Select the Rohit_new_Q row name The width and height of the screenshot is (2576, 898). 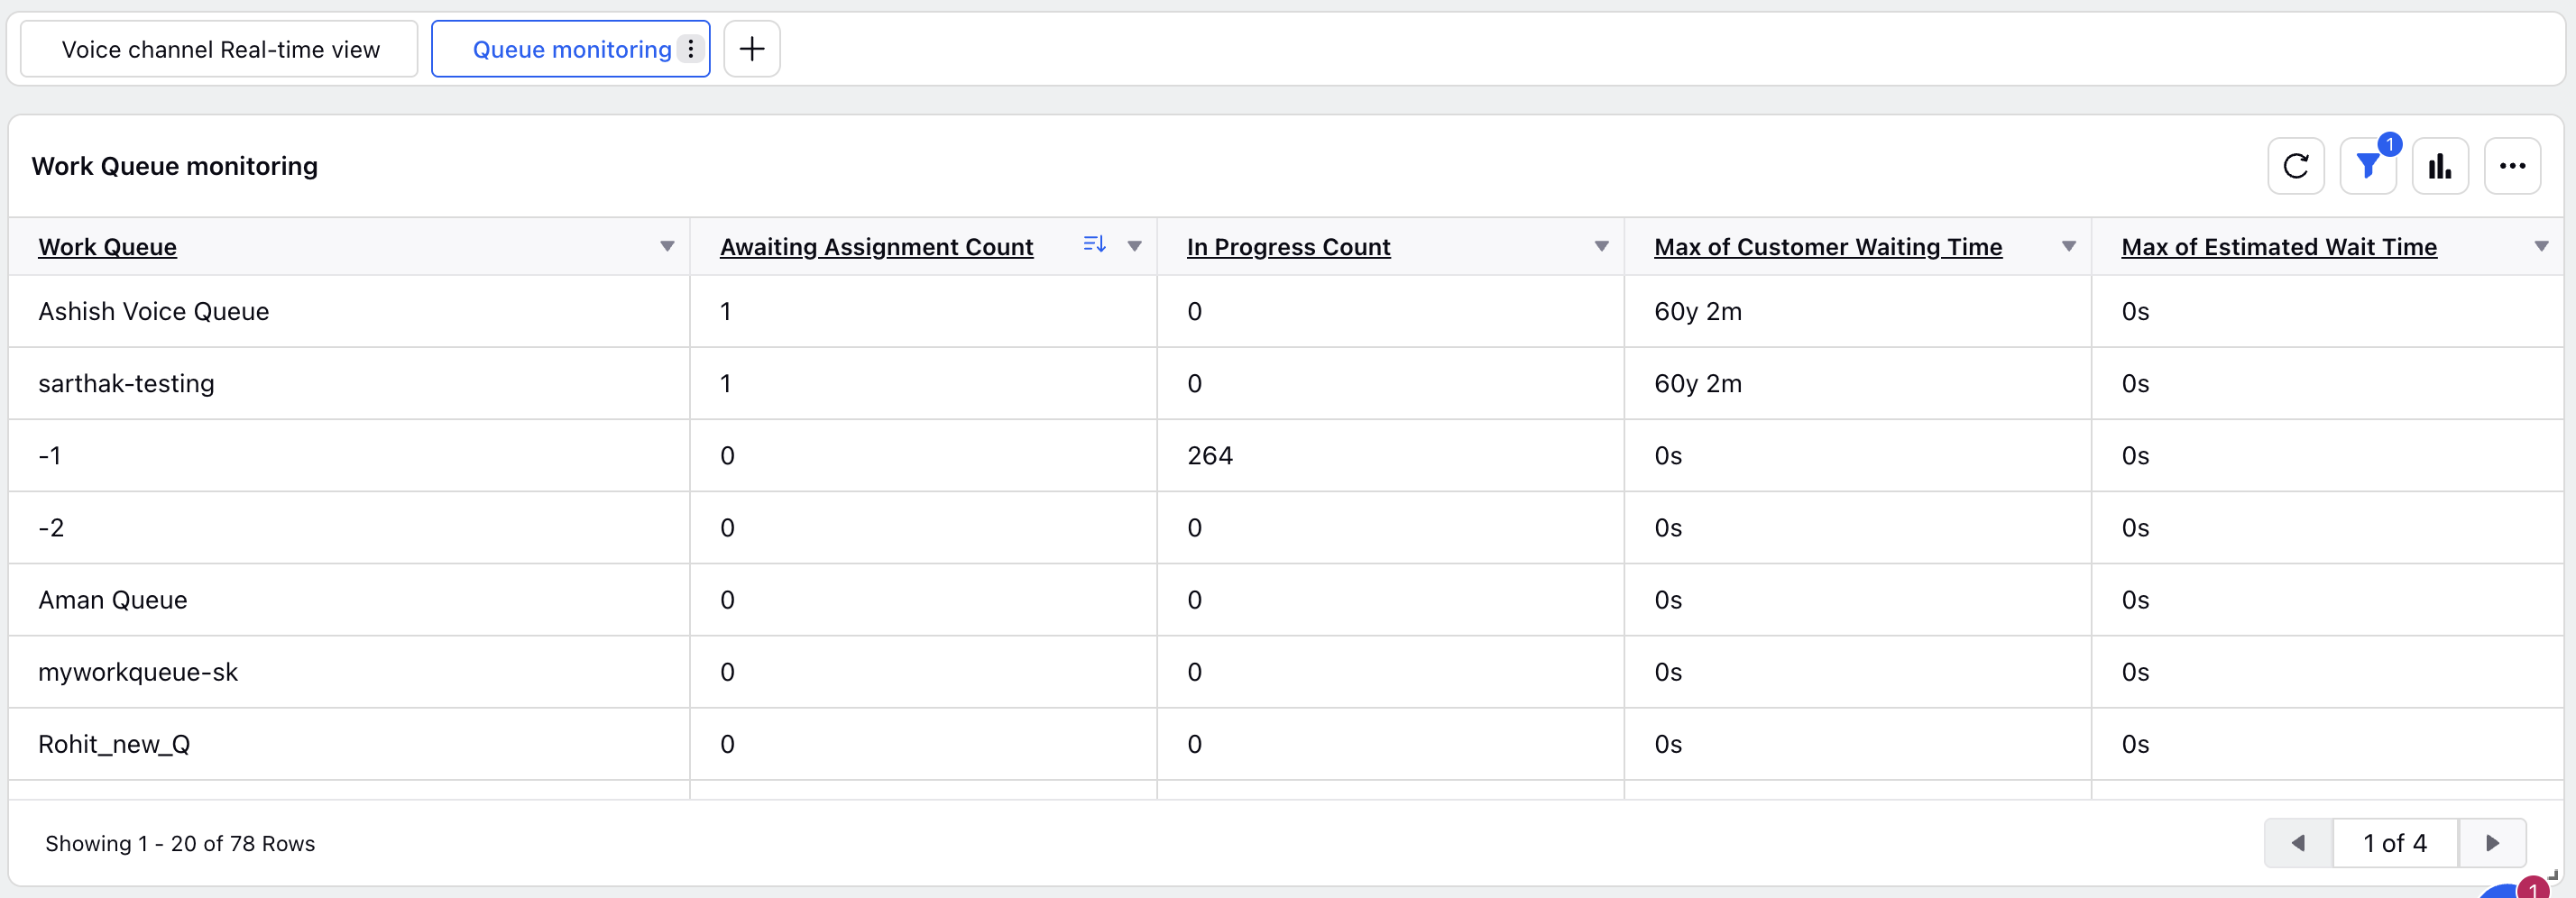(x=114, y=744)
